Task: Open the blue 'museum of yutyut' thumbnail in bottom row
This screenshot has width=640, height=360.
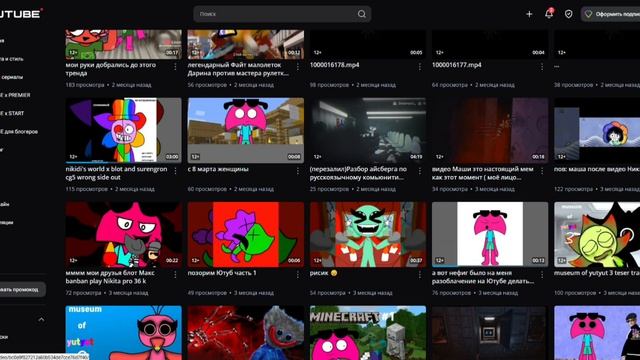Action: (124, 333)
